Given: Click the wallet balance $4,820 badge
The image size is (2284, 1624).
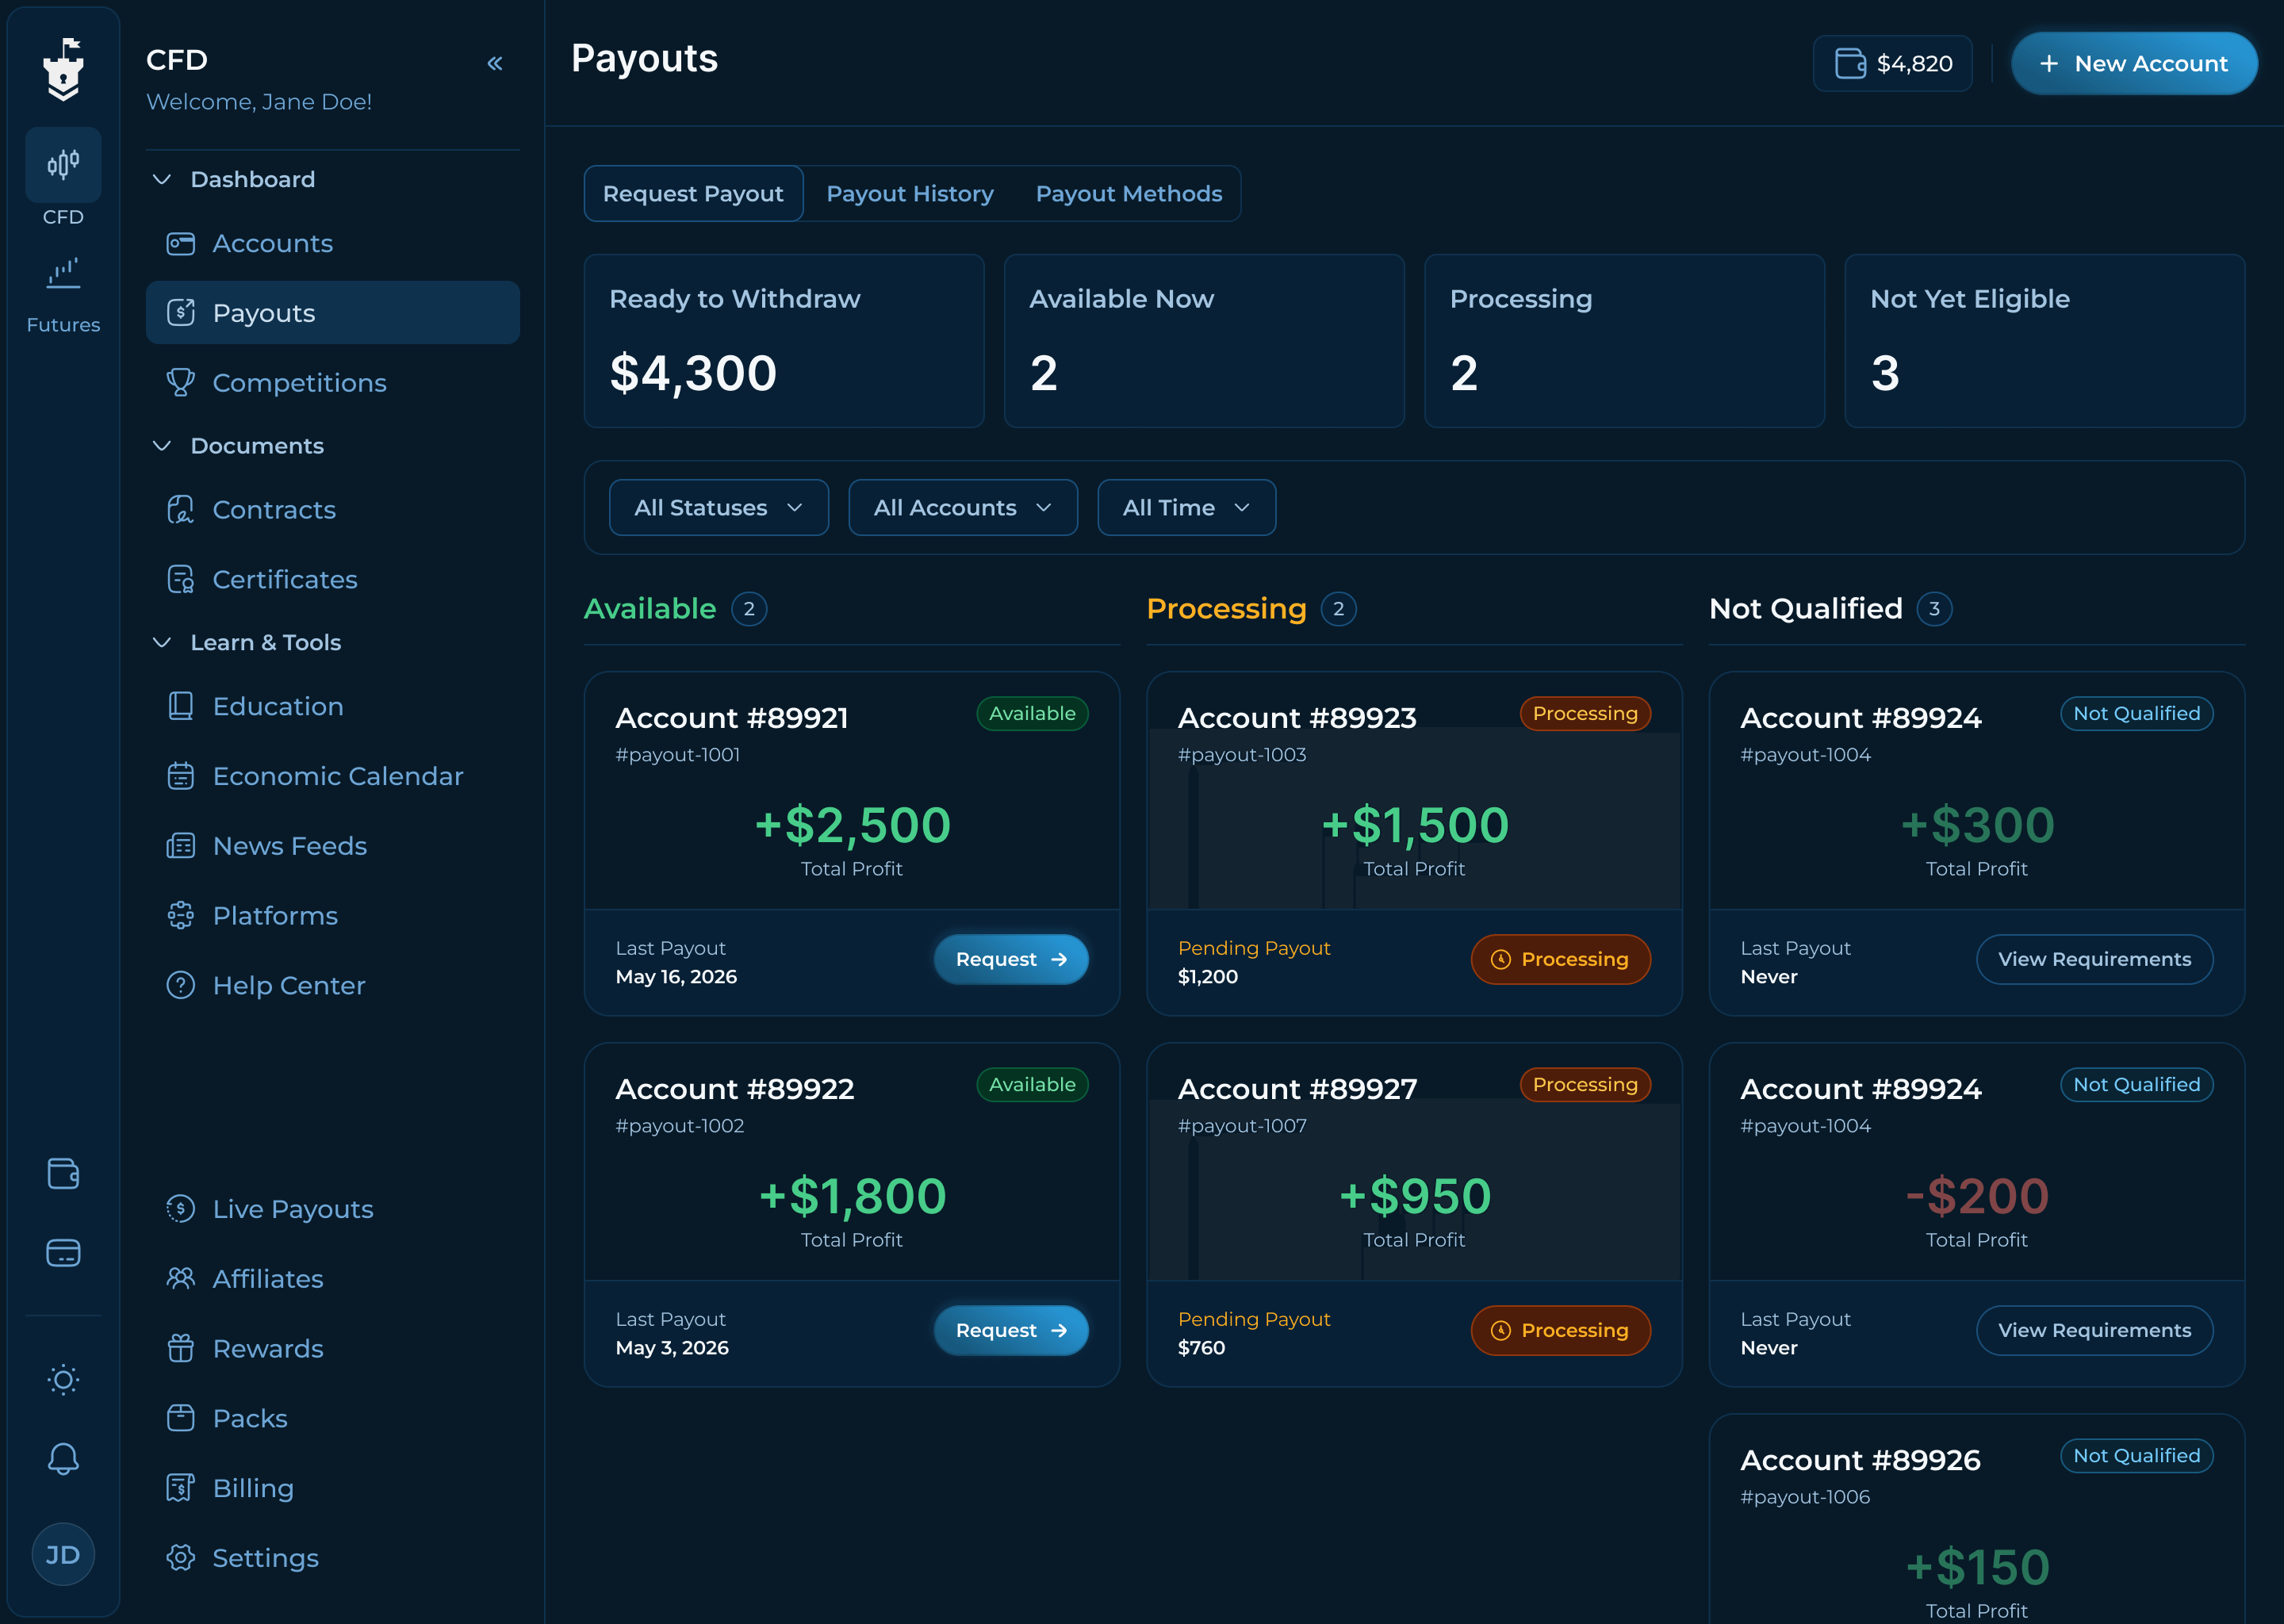Looking at the screenshot, I should pyautogui.click(x=1892, y=64).
